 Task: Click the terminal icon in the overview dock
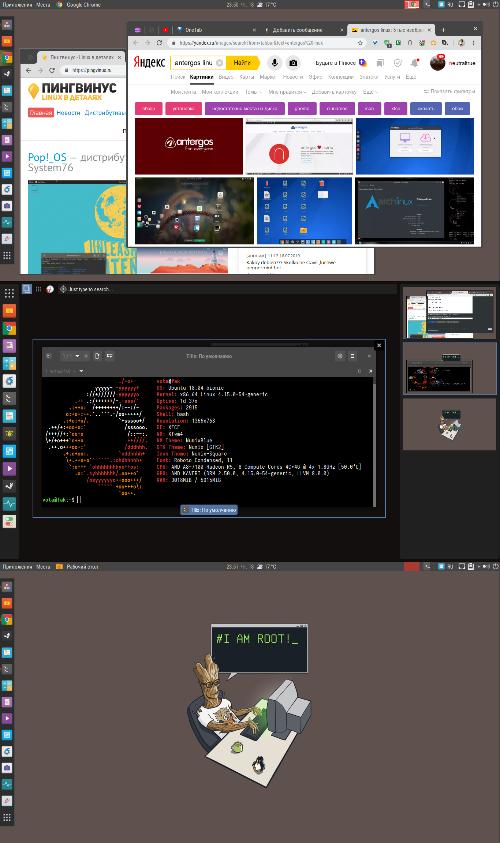(x=9, y=398)
